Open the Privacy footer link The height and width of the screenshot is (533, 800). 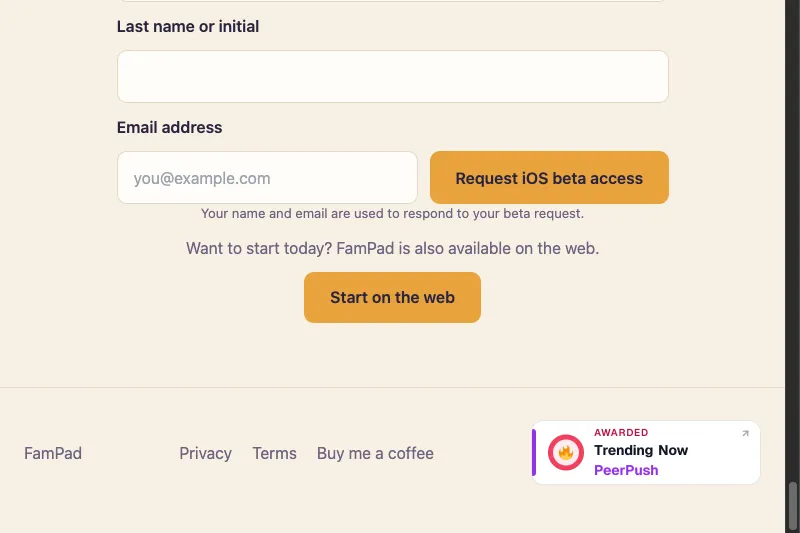pyautogui.click(x=205, y=453)
